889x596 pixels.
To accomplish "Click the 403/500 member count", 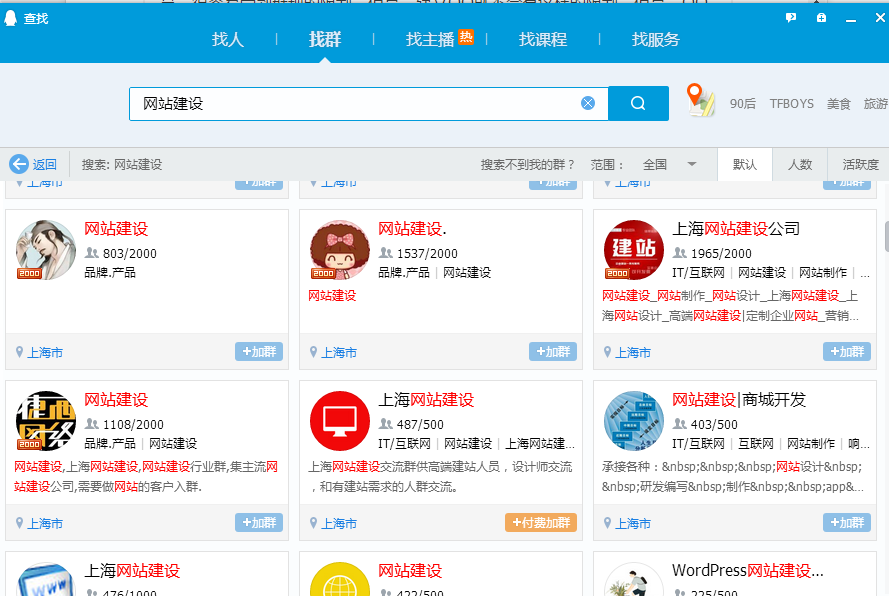I will (714, 424).
